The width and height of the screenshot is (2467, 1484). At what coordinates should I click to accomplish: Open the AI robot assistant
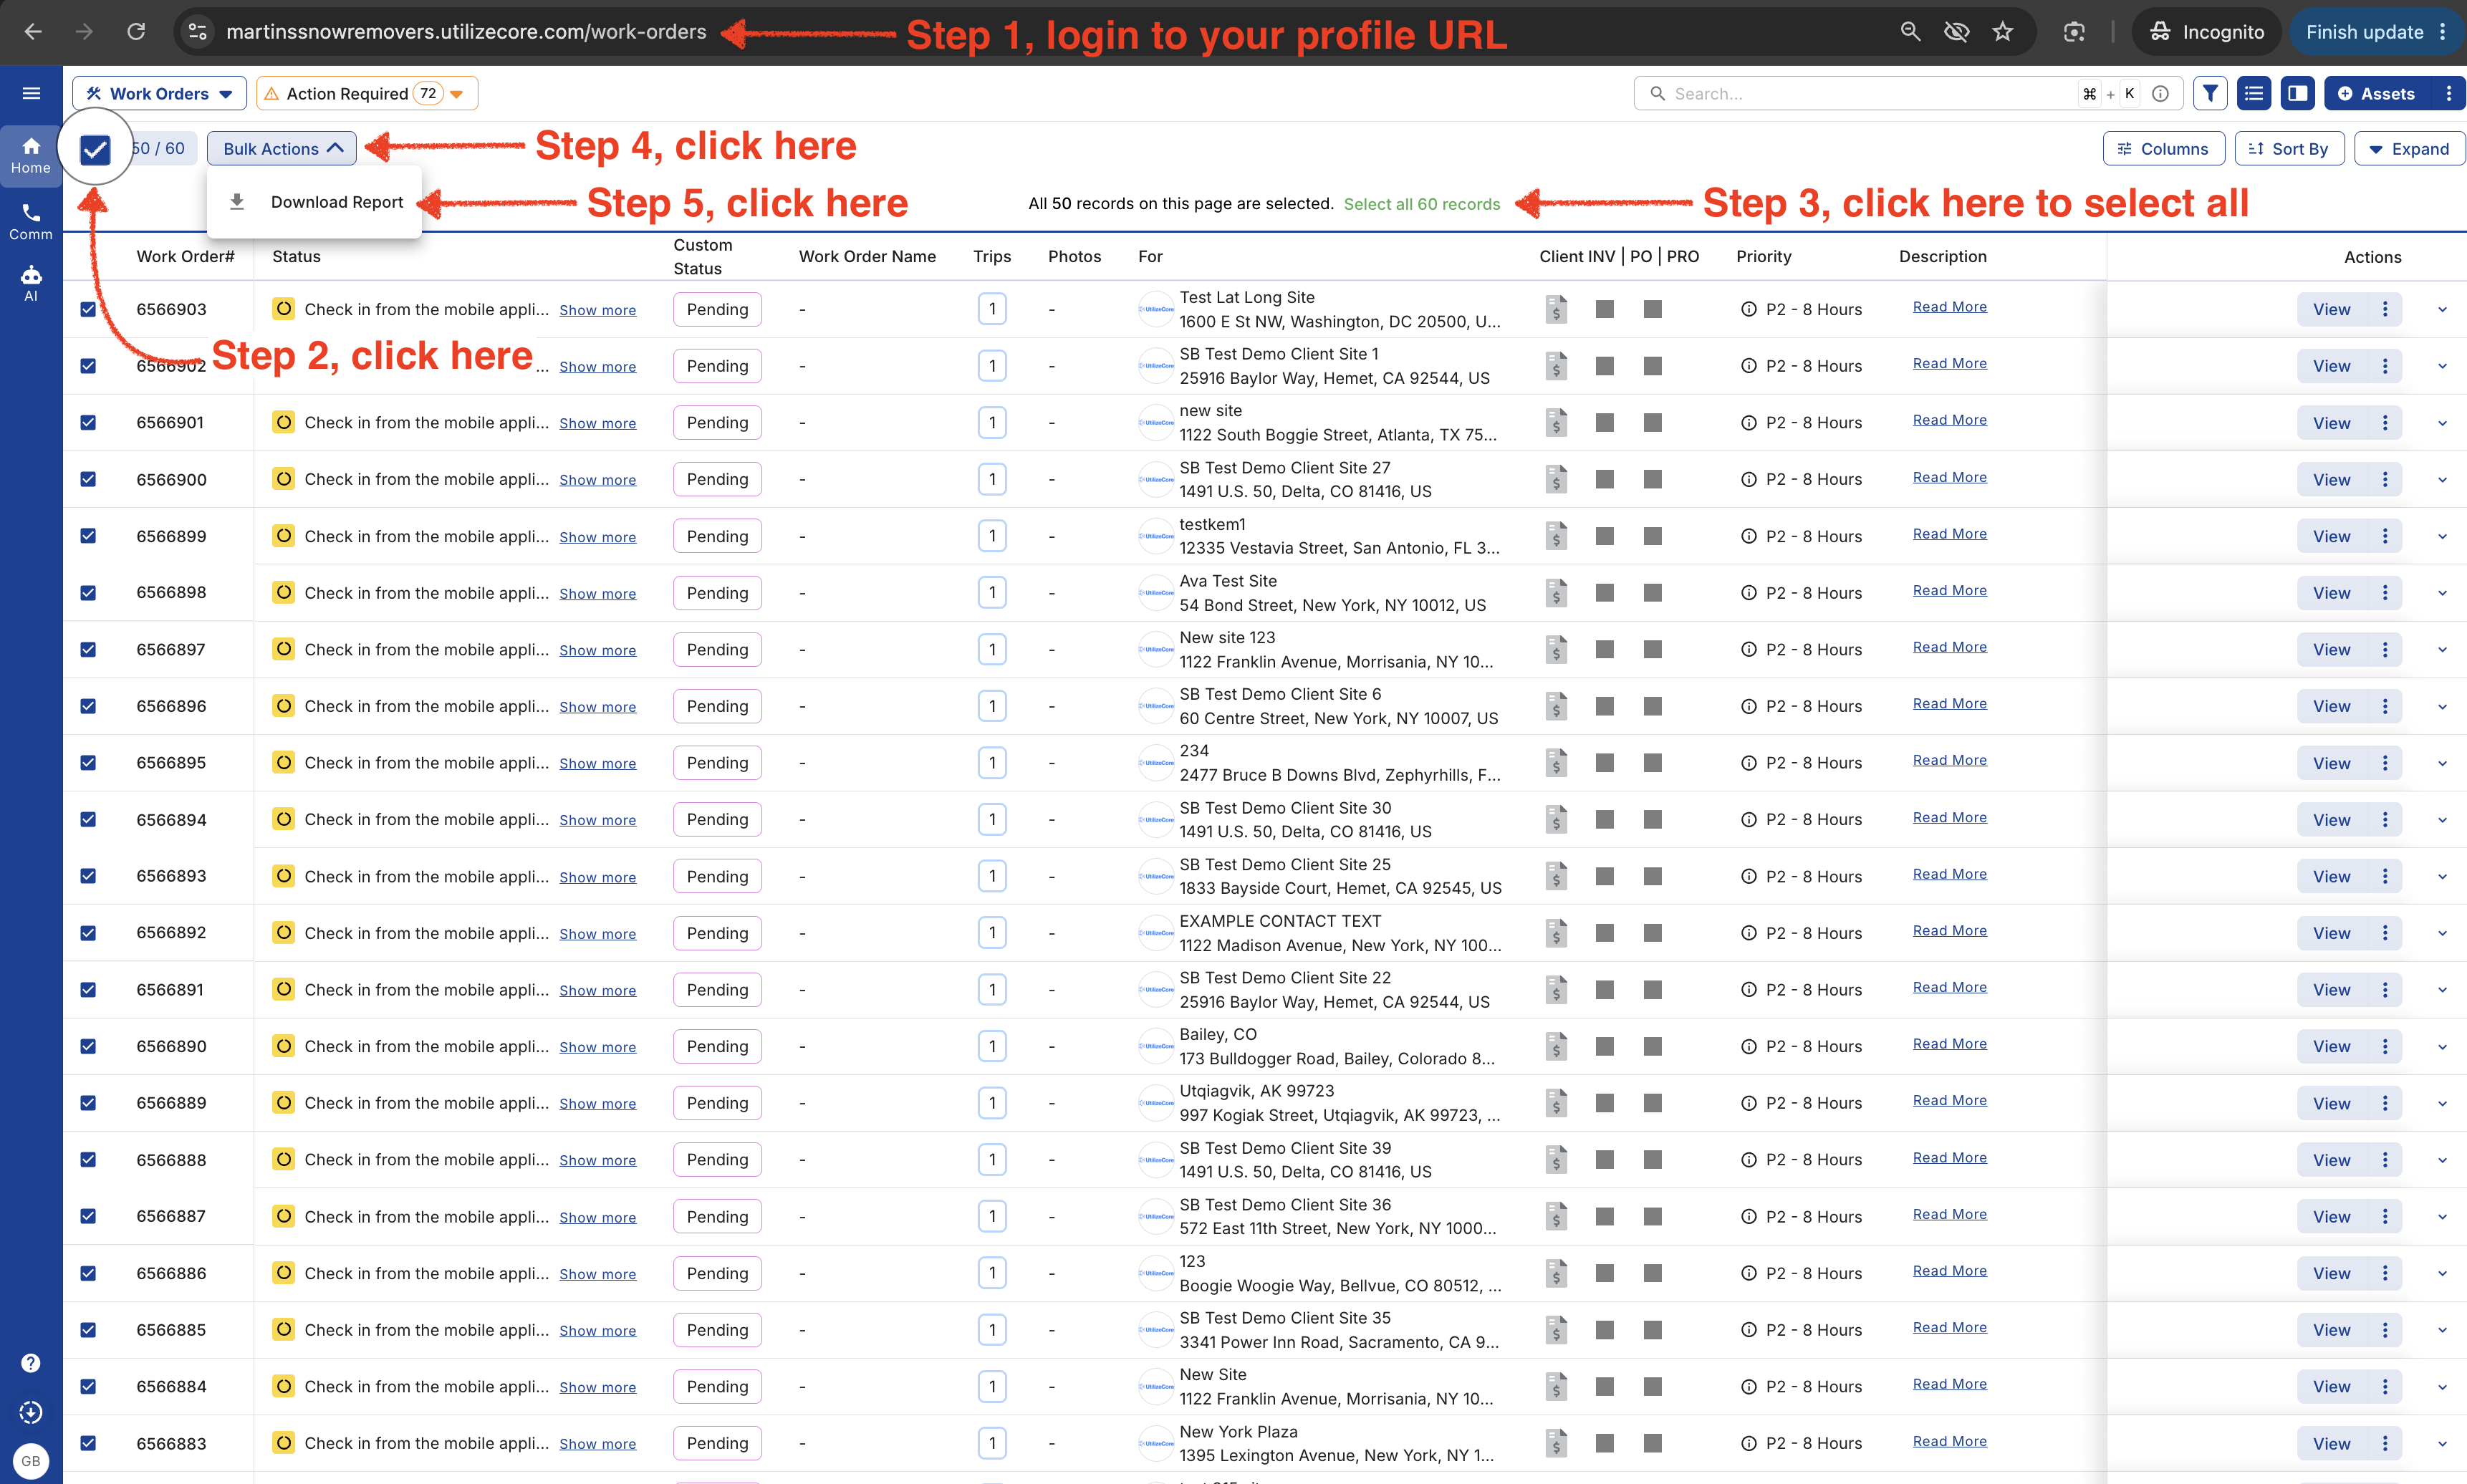[x=31, y=283]
